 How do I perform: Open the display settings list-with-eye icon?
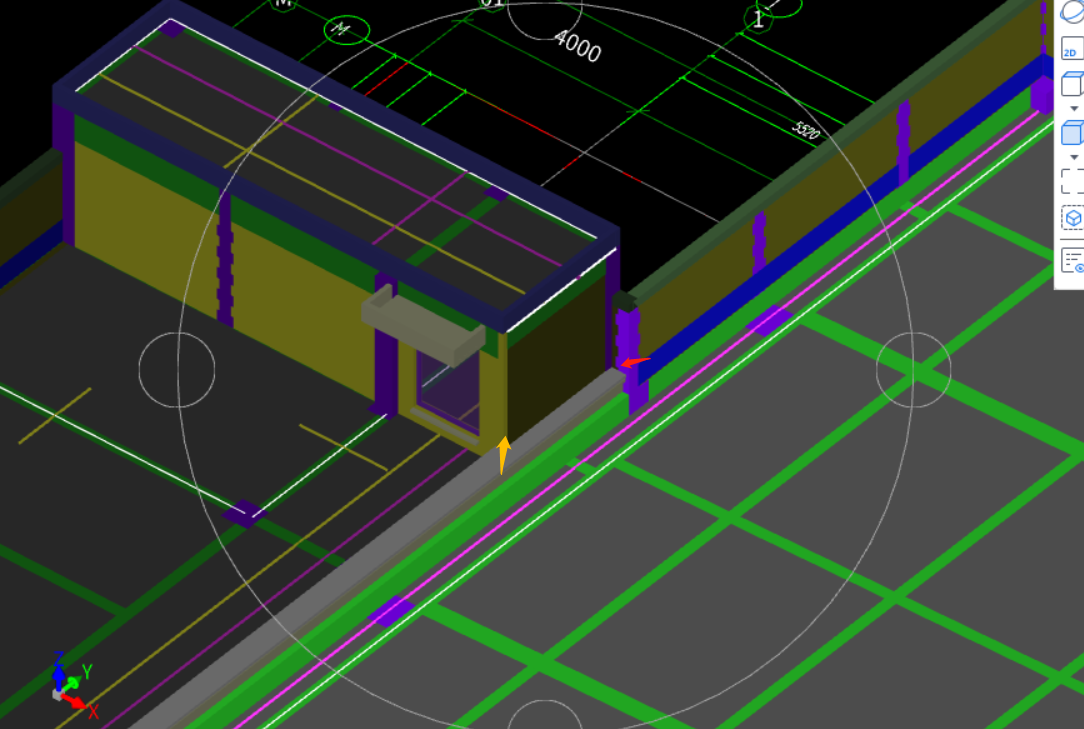pos(1072,261)
